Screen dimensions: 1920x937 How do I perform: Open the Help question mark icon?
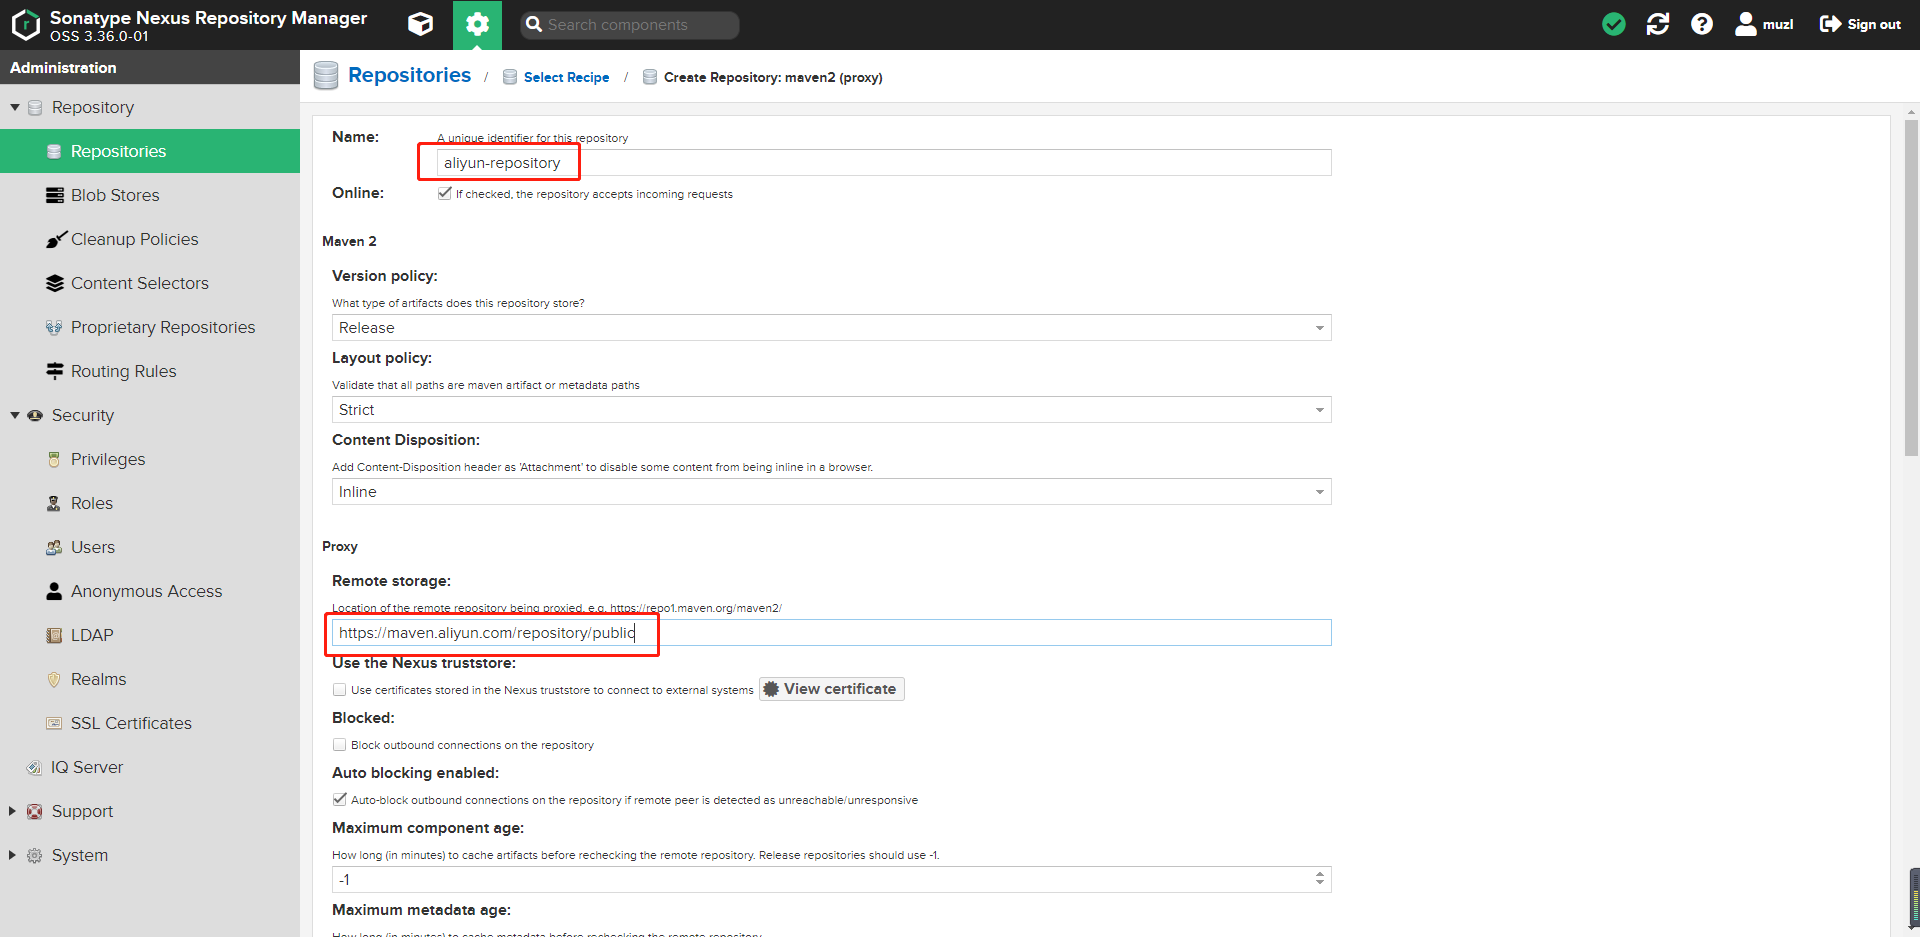pyautogui.click(x=1702, y=24)
